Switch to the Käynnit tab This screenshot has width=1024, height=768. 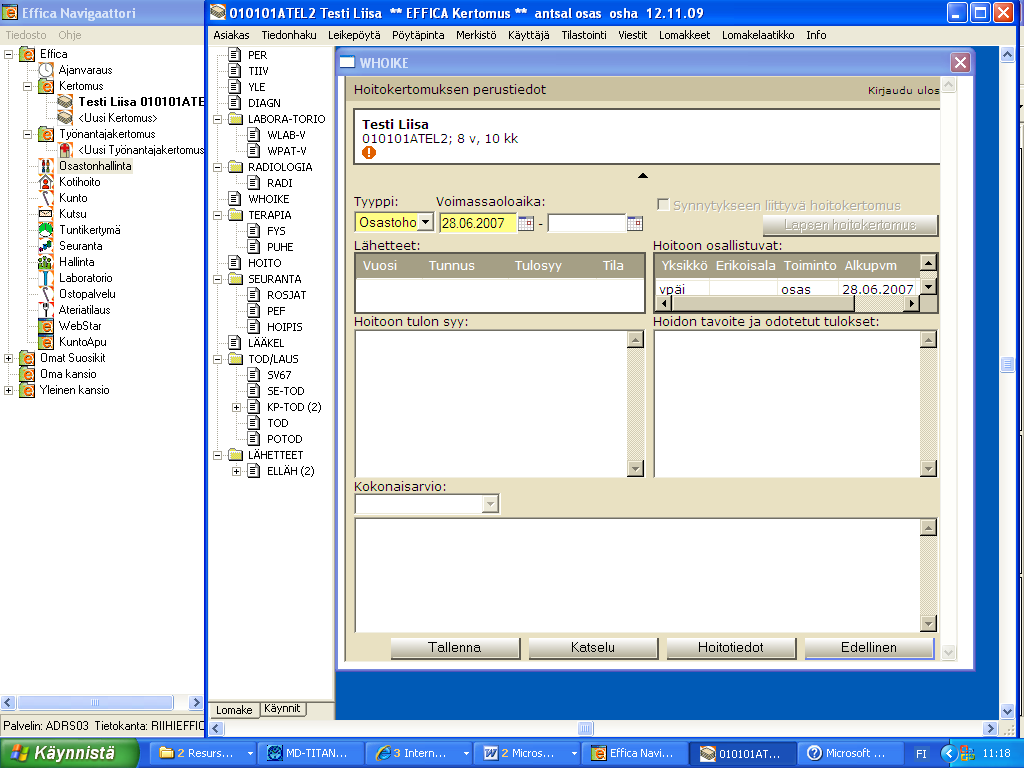tap(282, 709)
